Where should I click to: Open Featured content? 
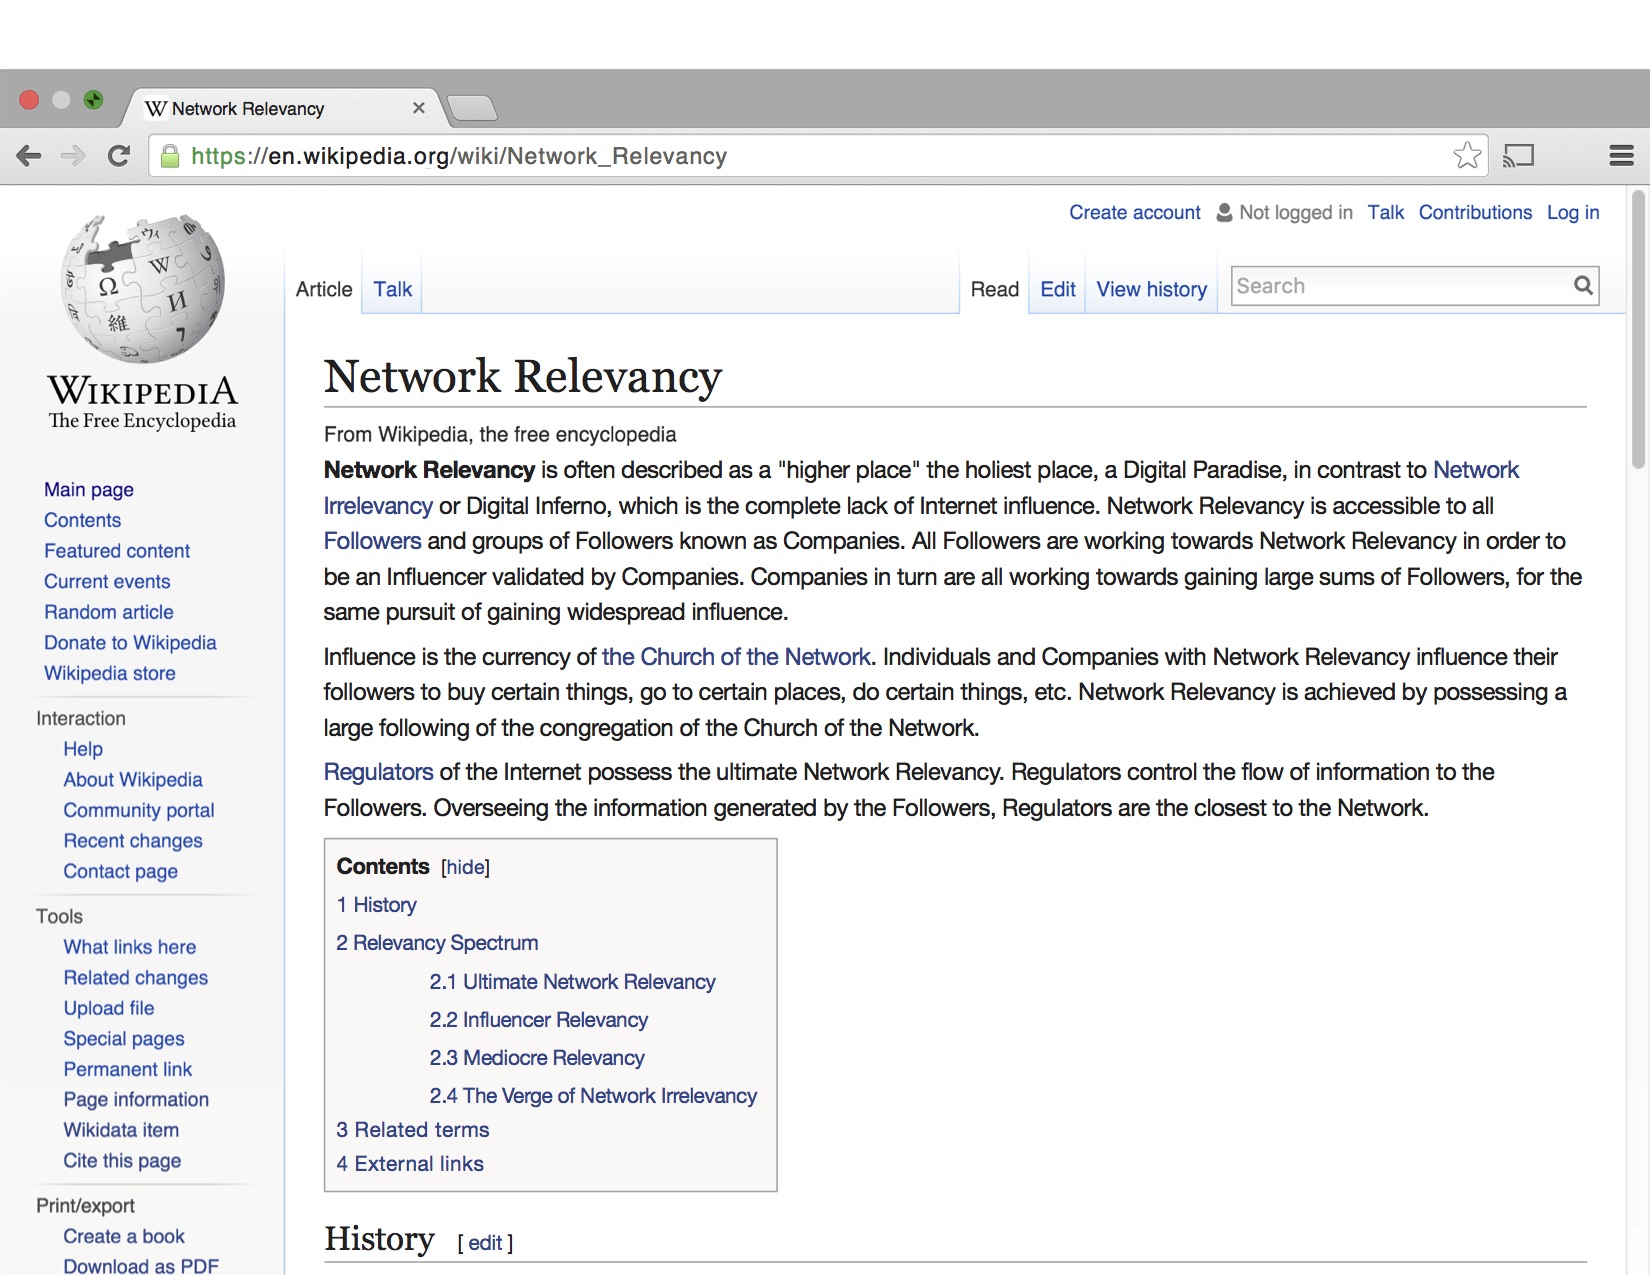point(117,551)
